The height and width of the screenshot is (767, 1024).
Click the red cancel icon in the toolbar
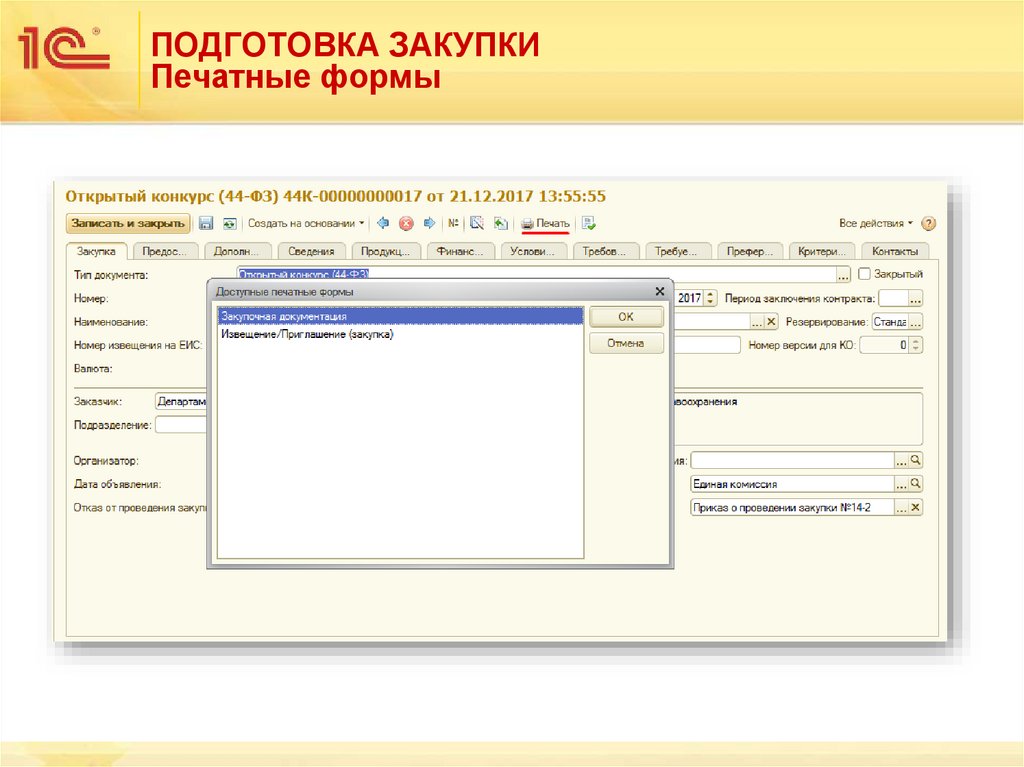tap(406, 222)
